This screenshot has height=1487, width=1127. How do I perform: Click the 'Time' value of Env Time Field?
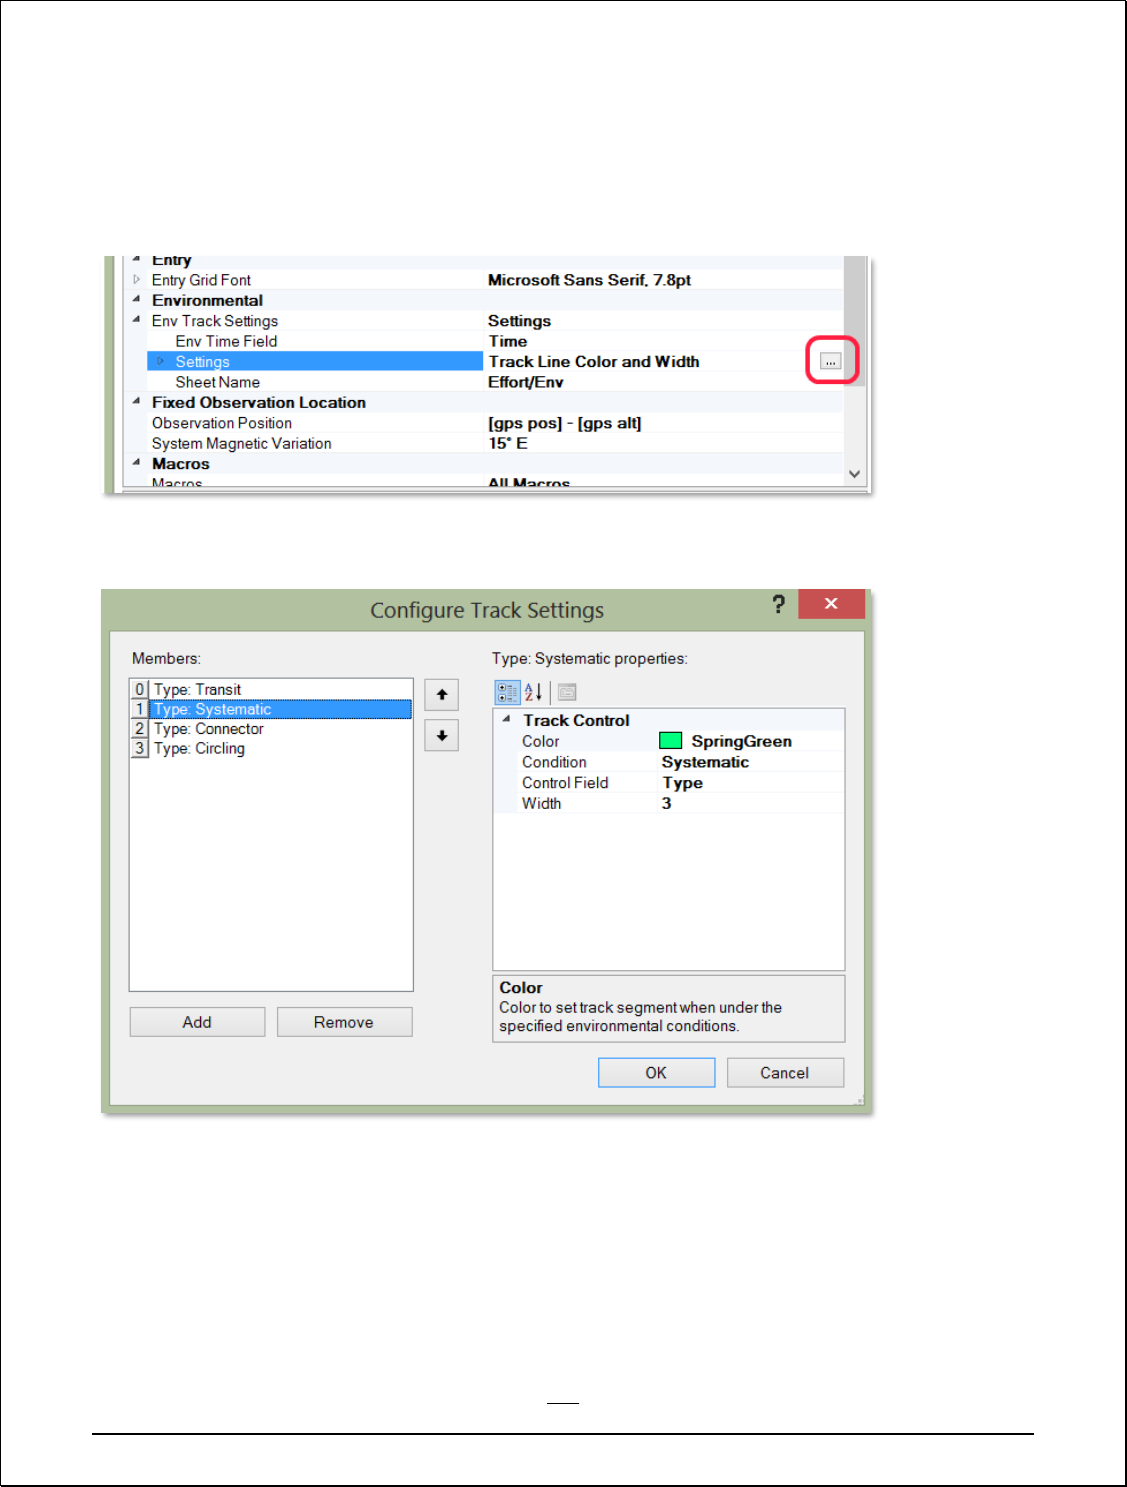point(508,341)
